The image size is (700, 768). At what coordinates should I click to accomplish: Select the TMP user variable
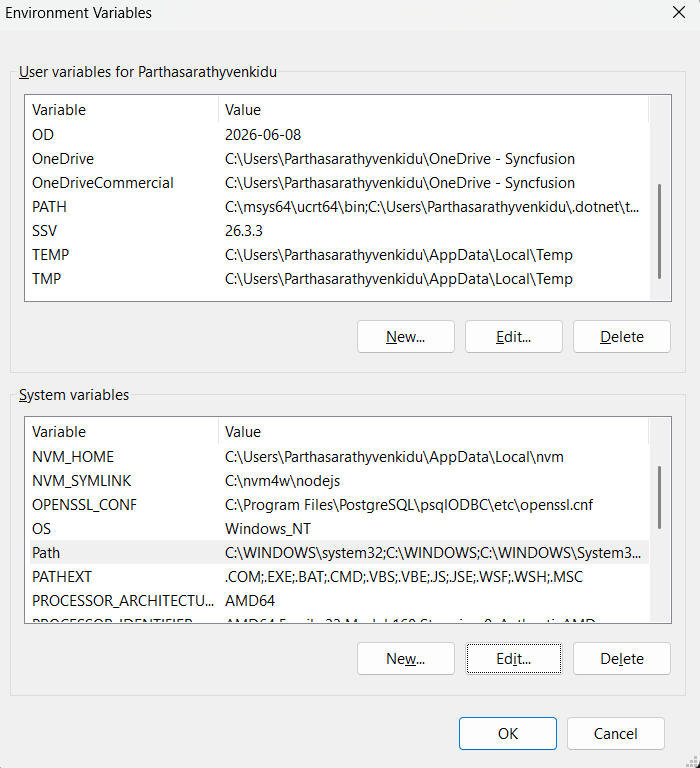click(339, 279)
